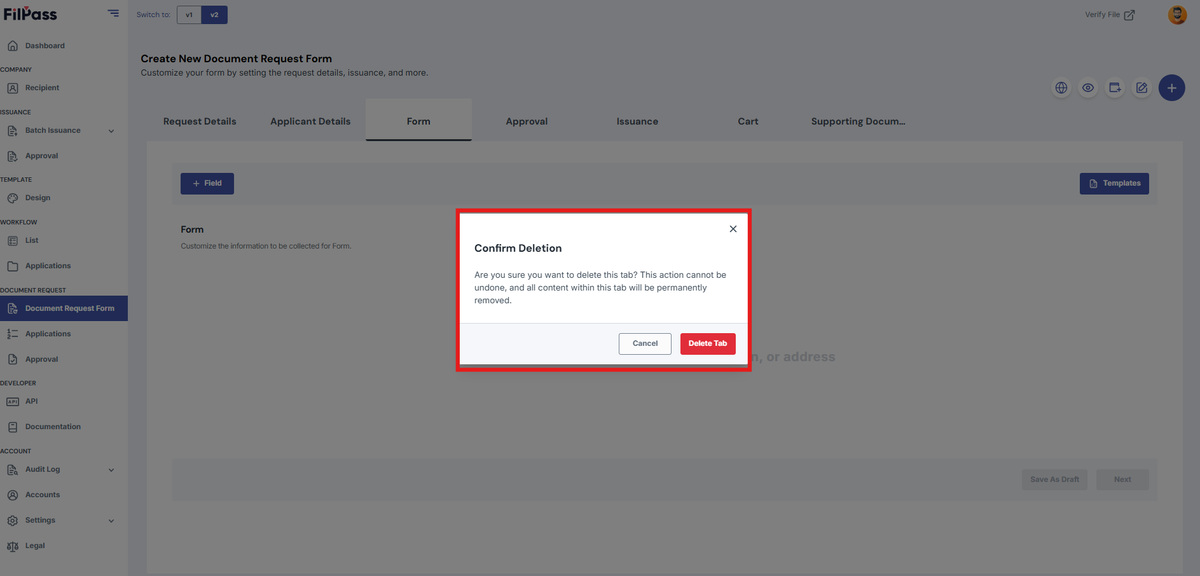Switch to v1 version
Image resolution: width=1200 pixels, height=576 pixels.
click(189, 15)
